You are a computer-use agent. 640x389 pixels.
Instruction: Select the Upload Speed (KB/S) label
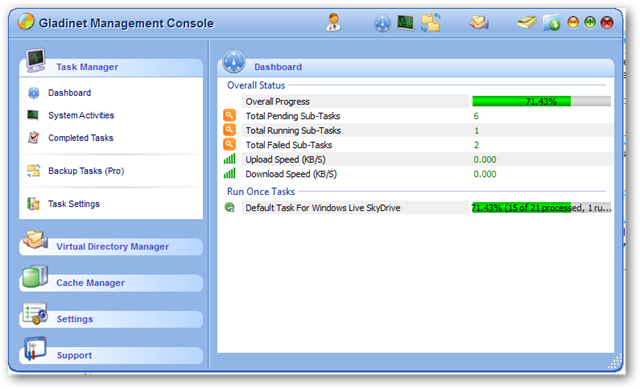(x=285, y=160)
